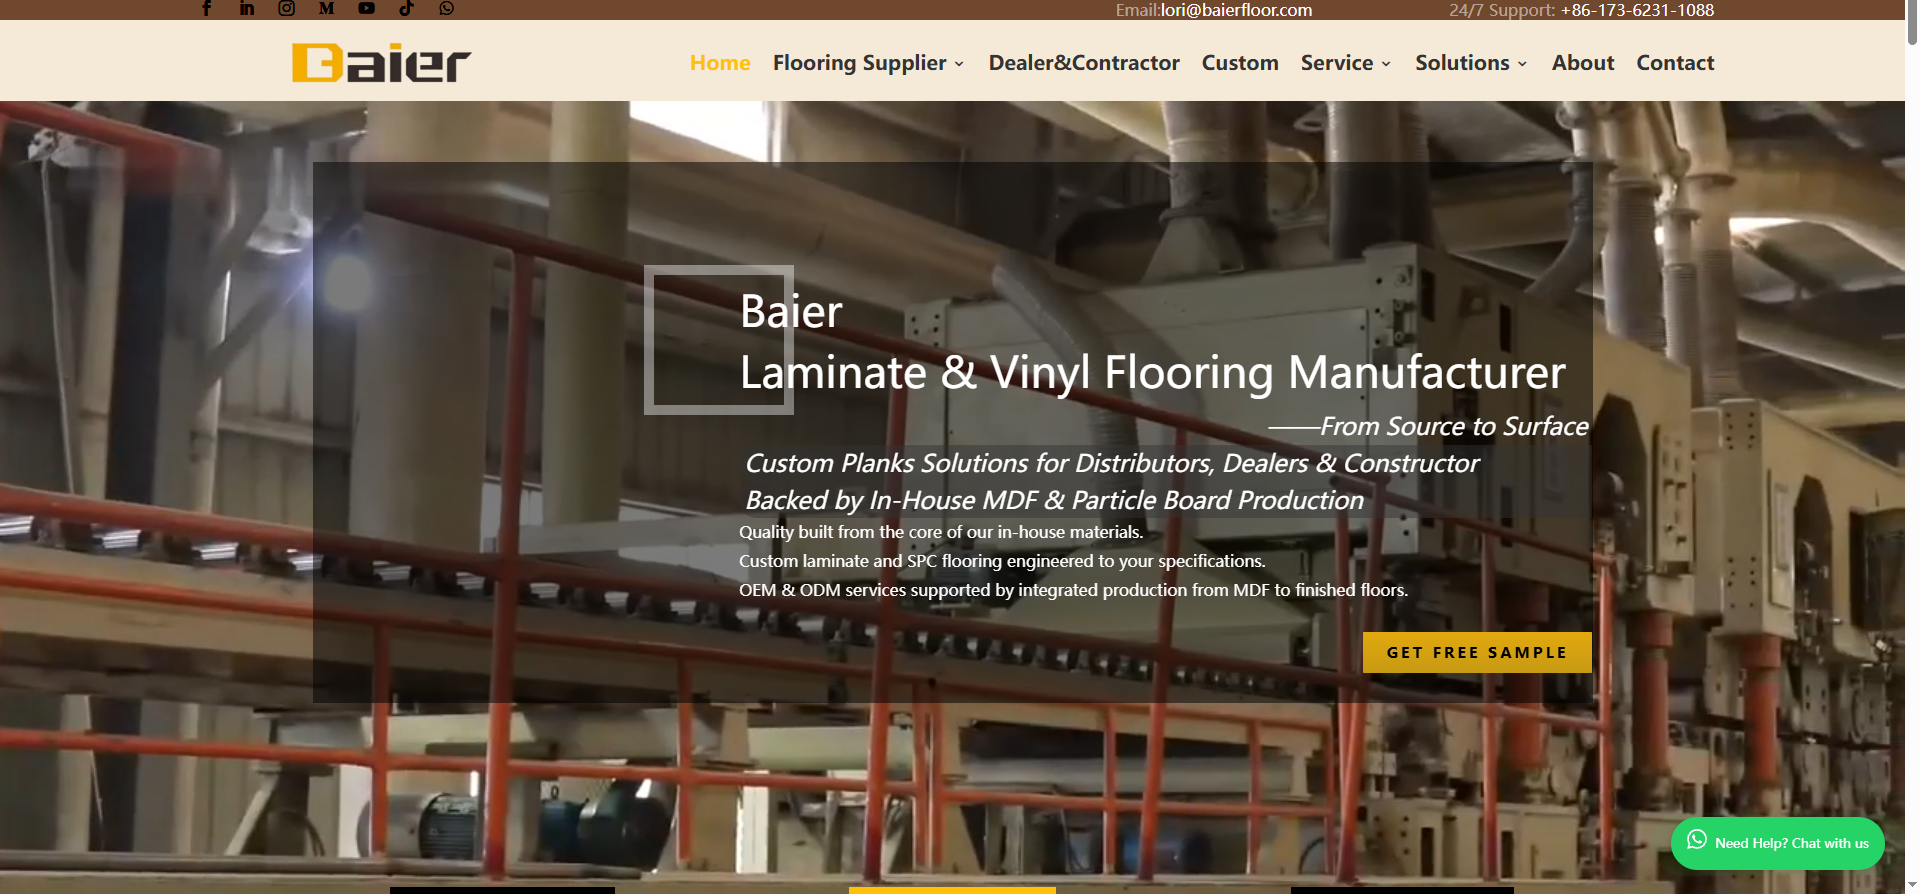The height and width of the screenshot is (894, 1920).
Task: Click the +86-173-6231-1088 phone number
Action: click(1637, 10)
